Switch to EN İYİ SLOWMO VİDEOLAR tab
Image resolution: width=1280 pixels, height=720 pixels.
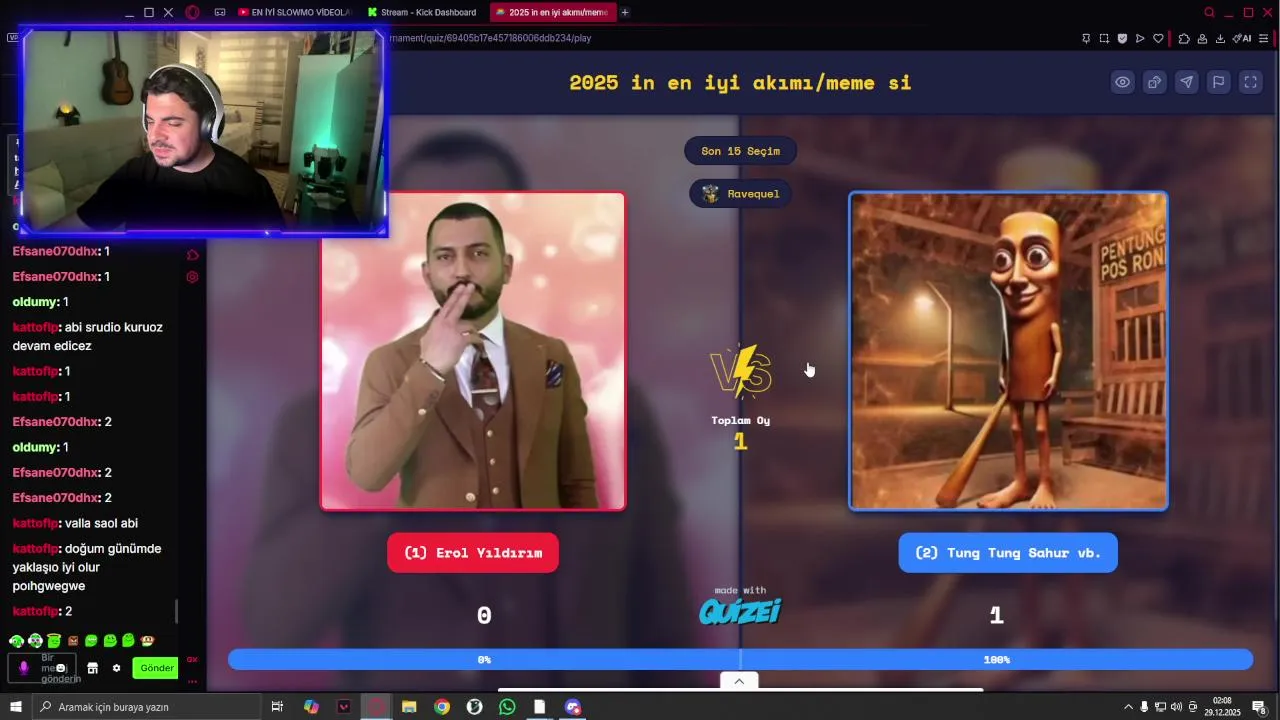click(x=294, y=12)
